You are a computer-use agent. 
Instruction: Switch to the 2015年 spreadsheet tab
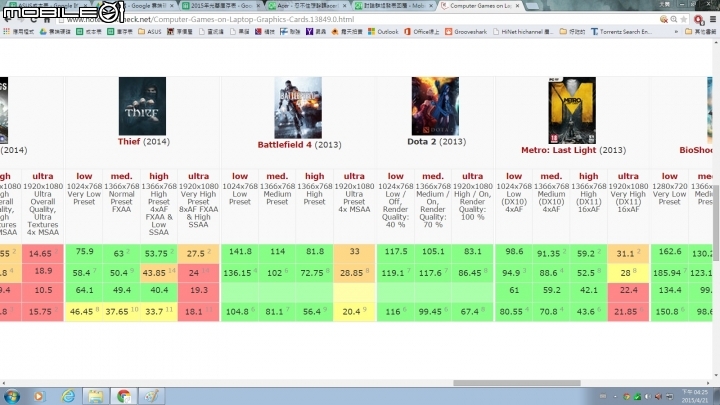click(221, 6)
